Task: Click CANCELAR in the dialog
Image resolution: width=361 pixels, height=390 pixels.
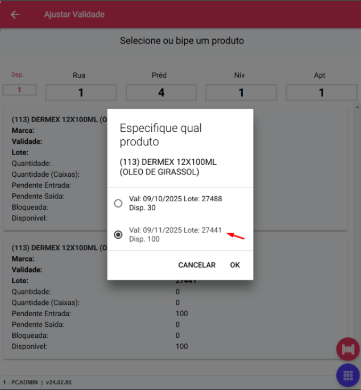Action: click(x=197, y=265)
